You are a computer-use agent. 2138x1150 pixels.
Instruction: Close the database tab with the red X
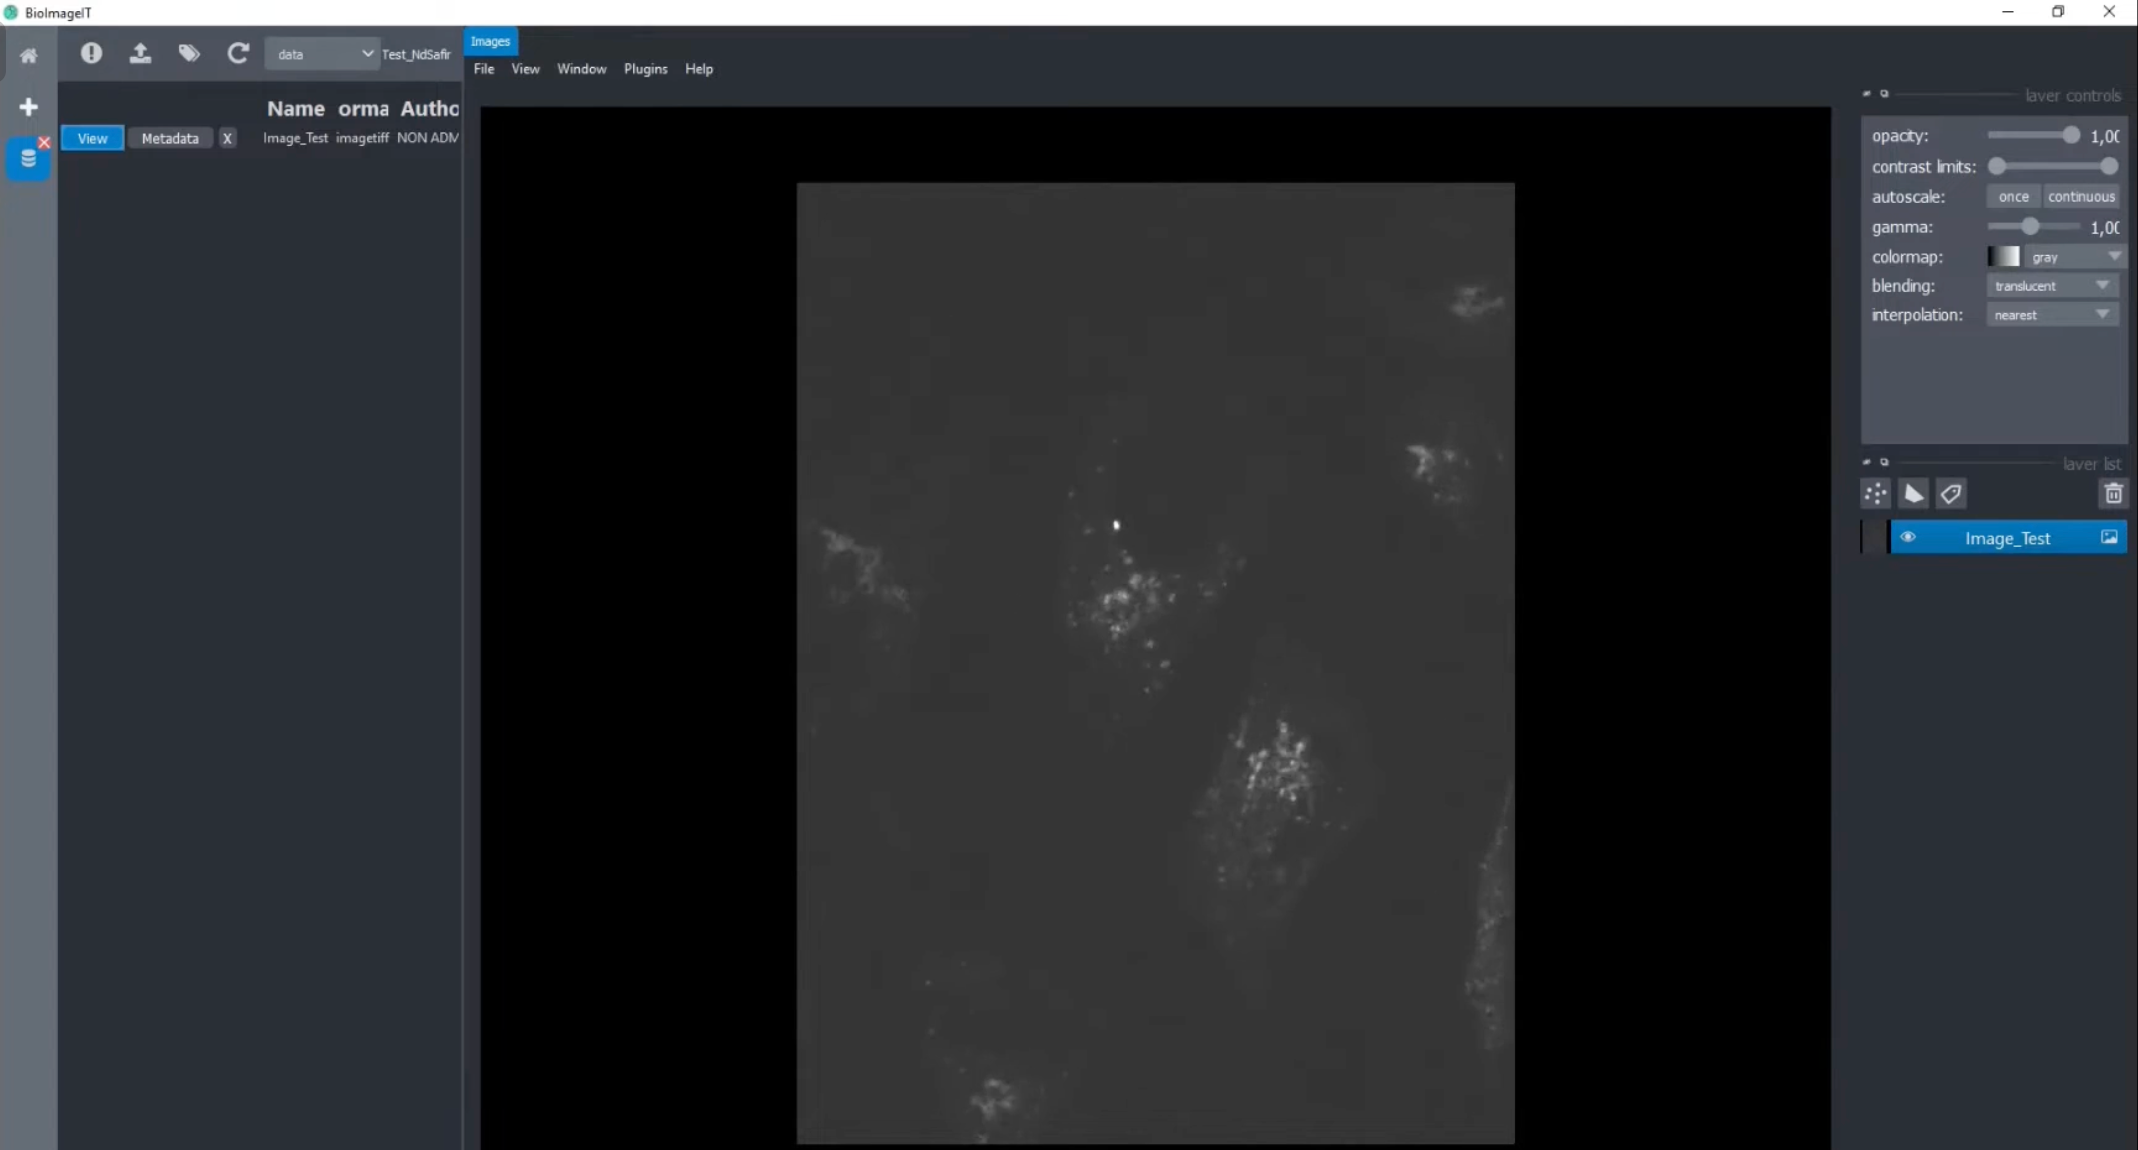pyautogui.click(x=44, y=142)
